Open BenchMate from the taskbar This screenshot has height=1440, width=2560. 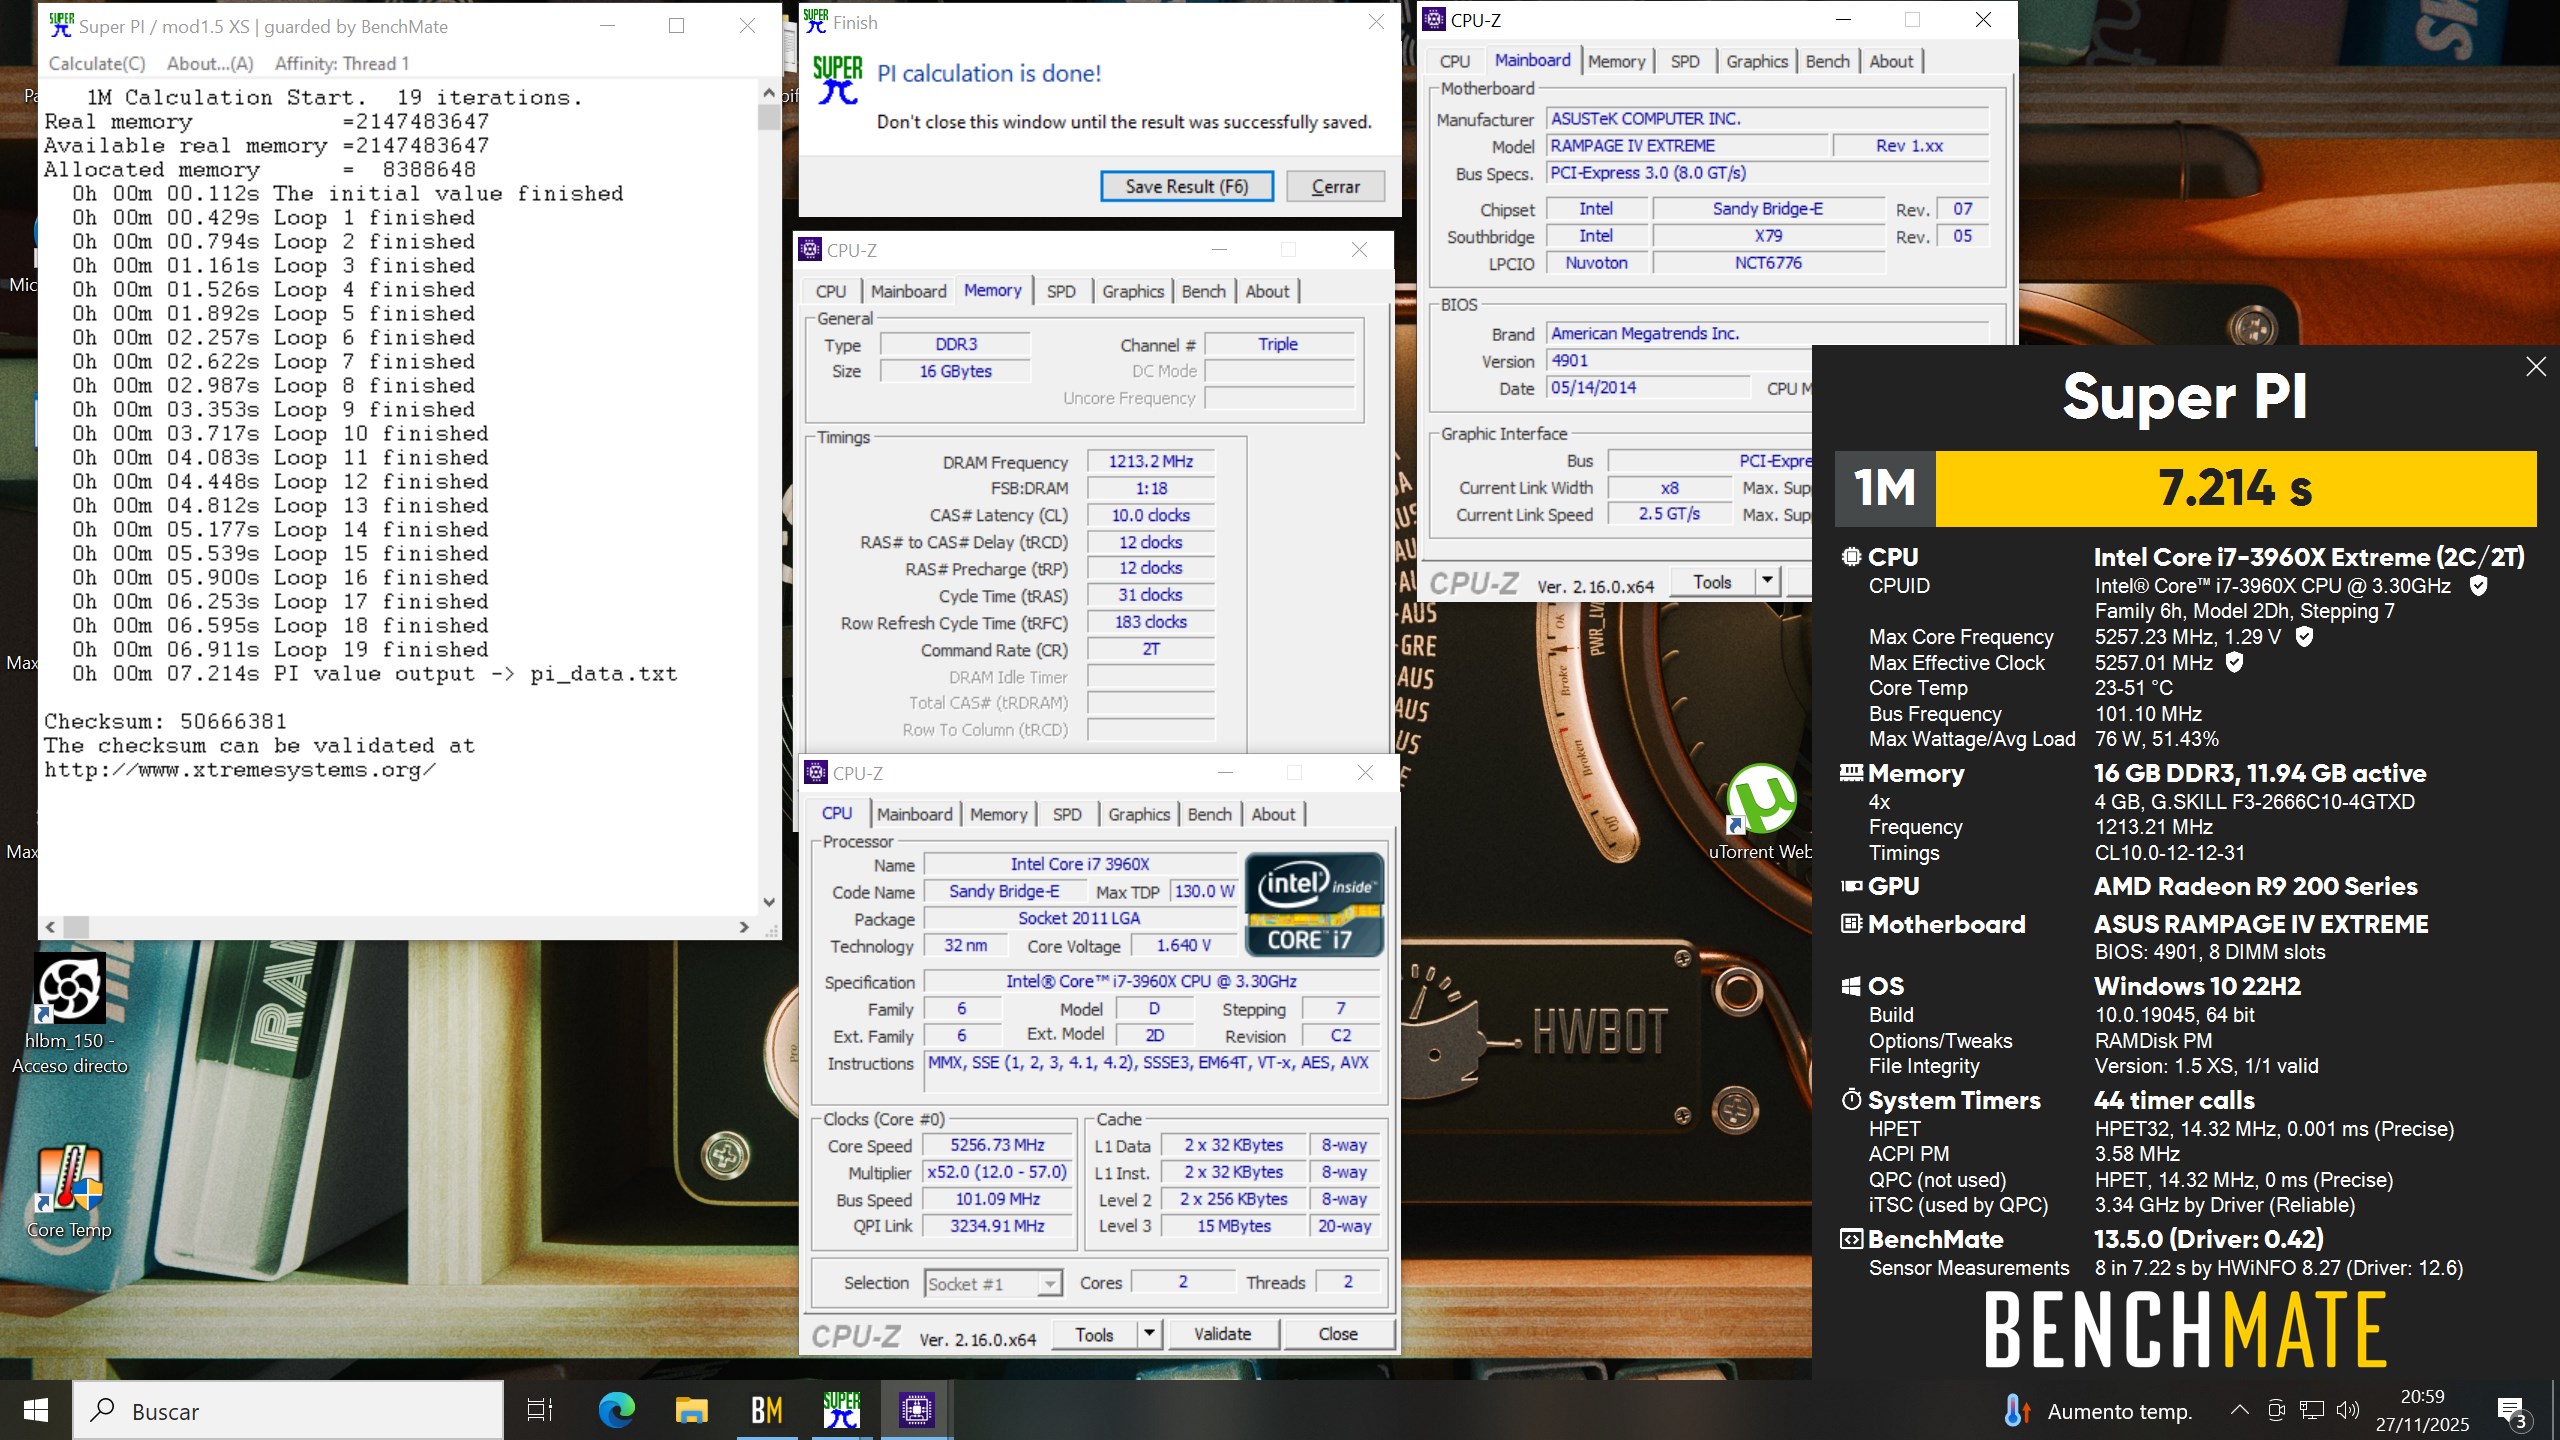[766, 1410]
